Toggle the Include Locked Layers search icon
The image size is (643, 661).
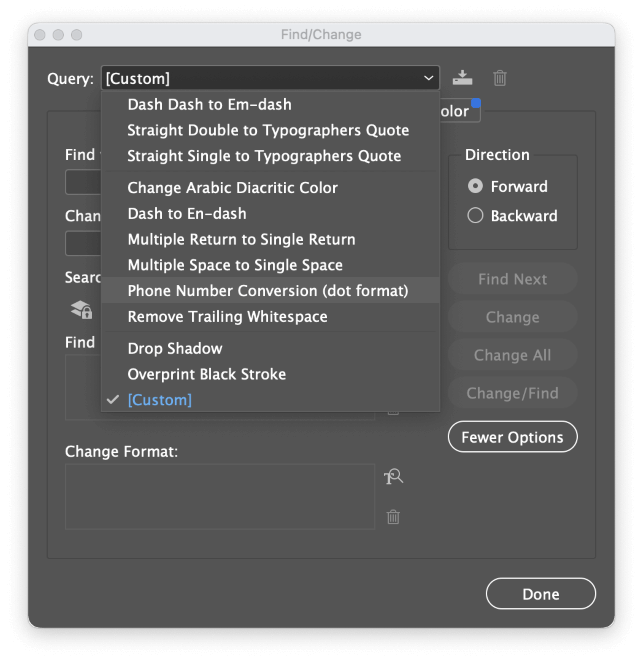click(x=81, y=310)
